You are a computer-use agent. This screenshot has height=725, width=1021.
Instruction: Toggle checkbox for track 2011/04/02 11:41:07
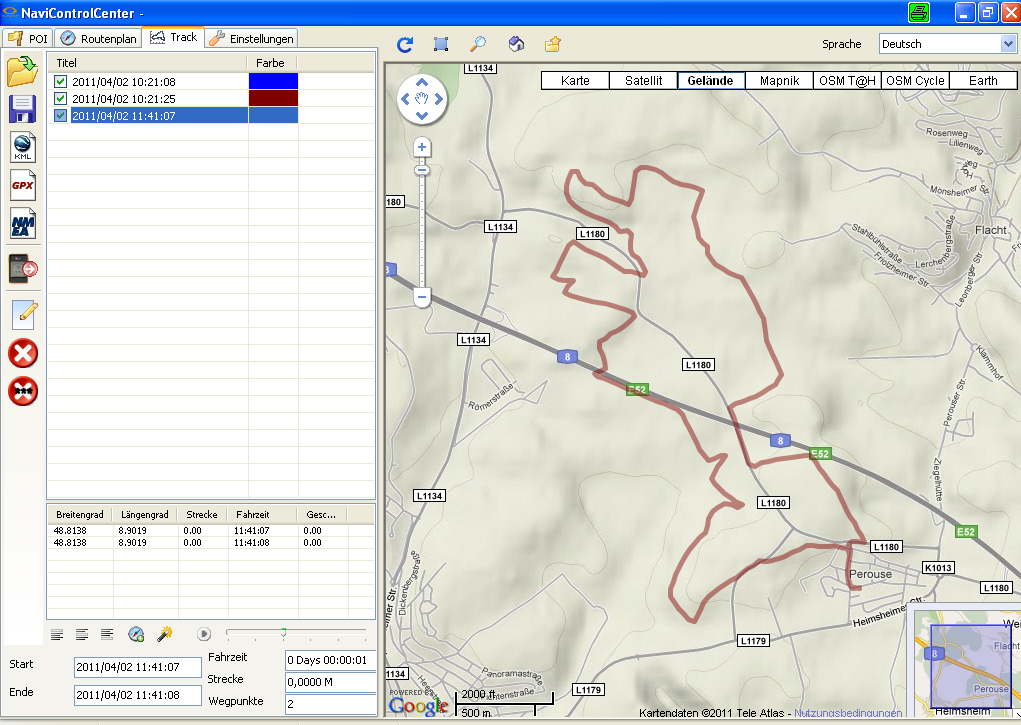click(x=61, y=116)
